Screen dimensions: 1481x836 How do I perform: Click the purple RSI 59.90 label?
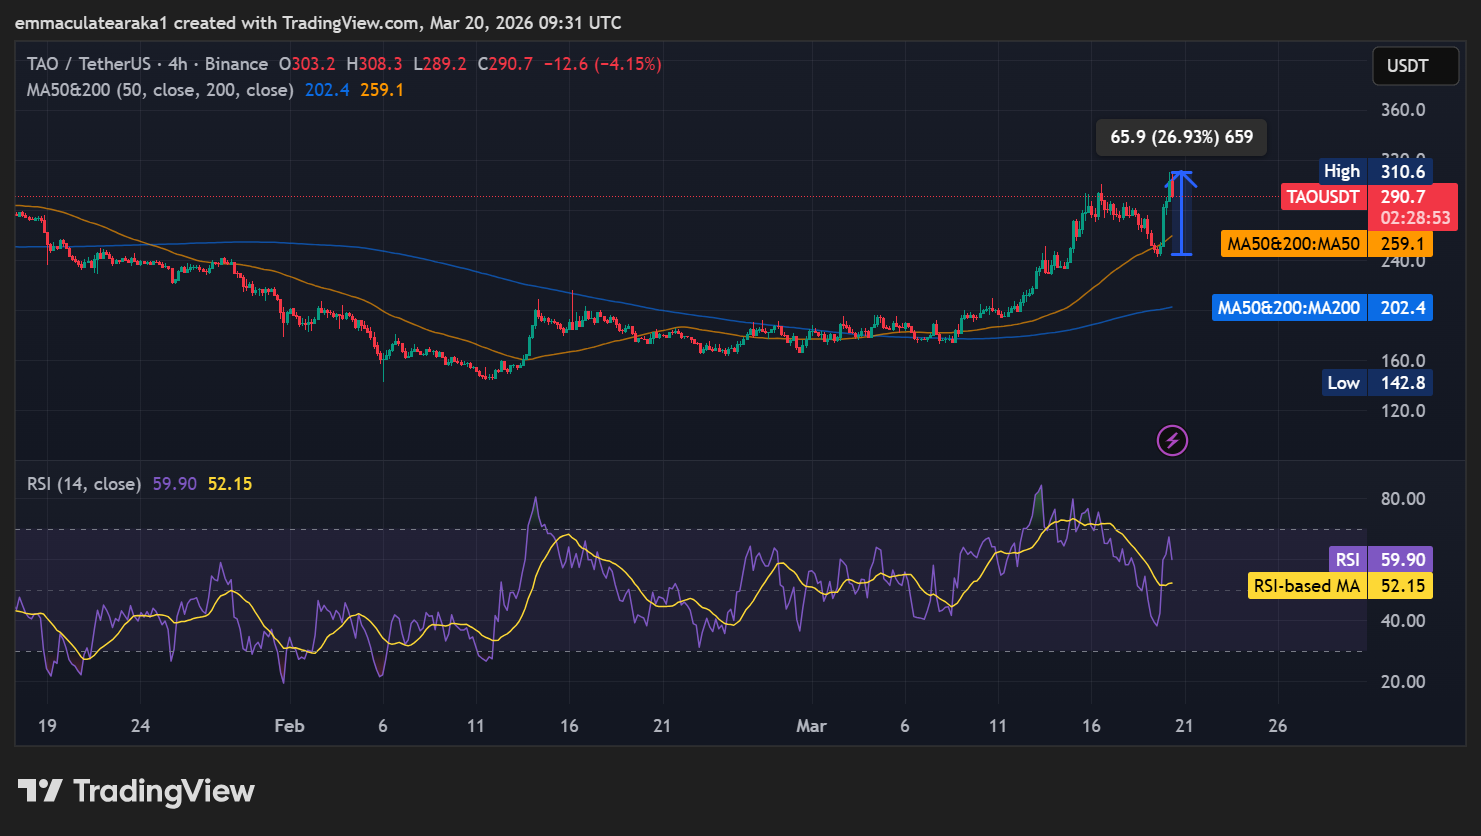pos(1380,560)
